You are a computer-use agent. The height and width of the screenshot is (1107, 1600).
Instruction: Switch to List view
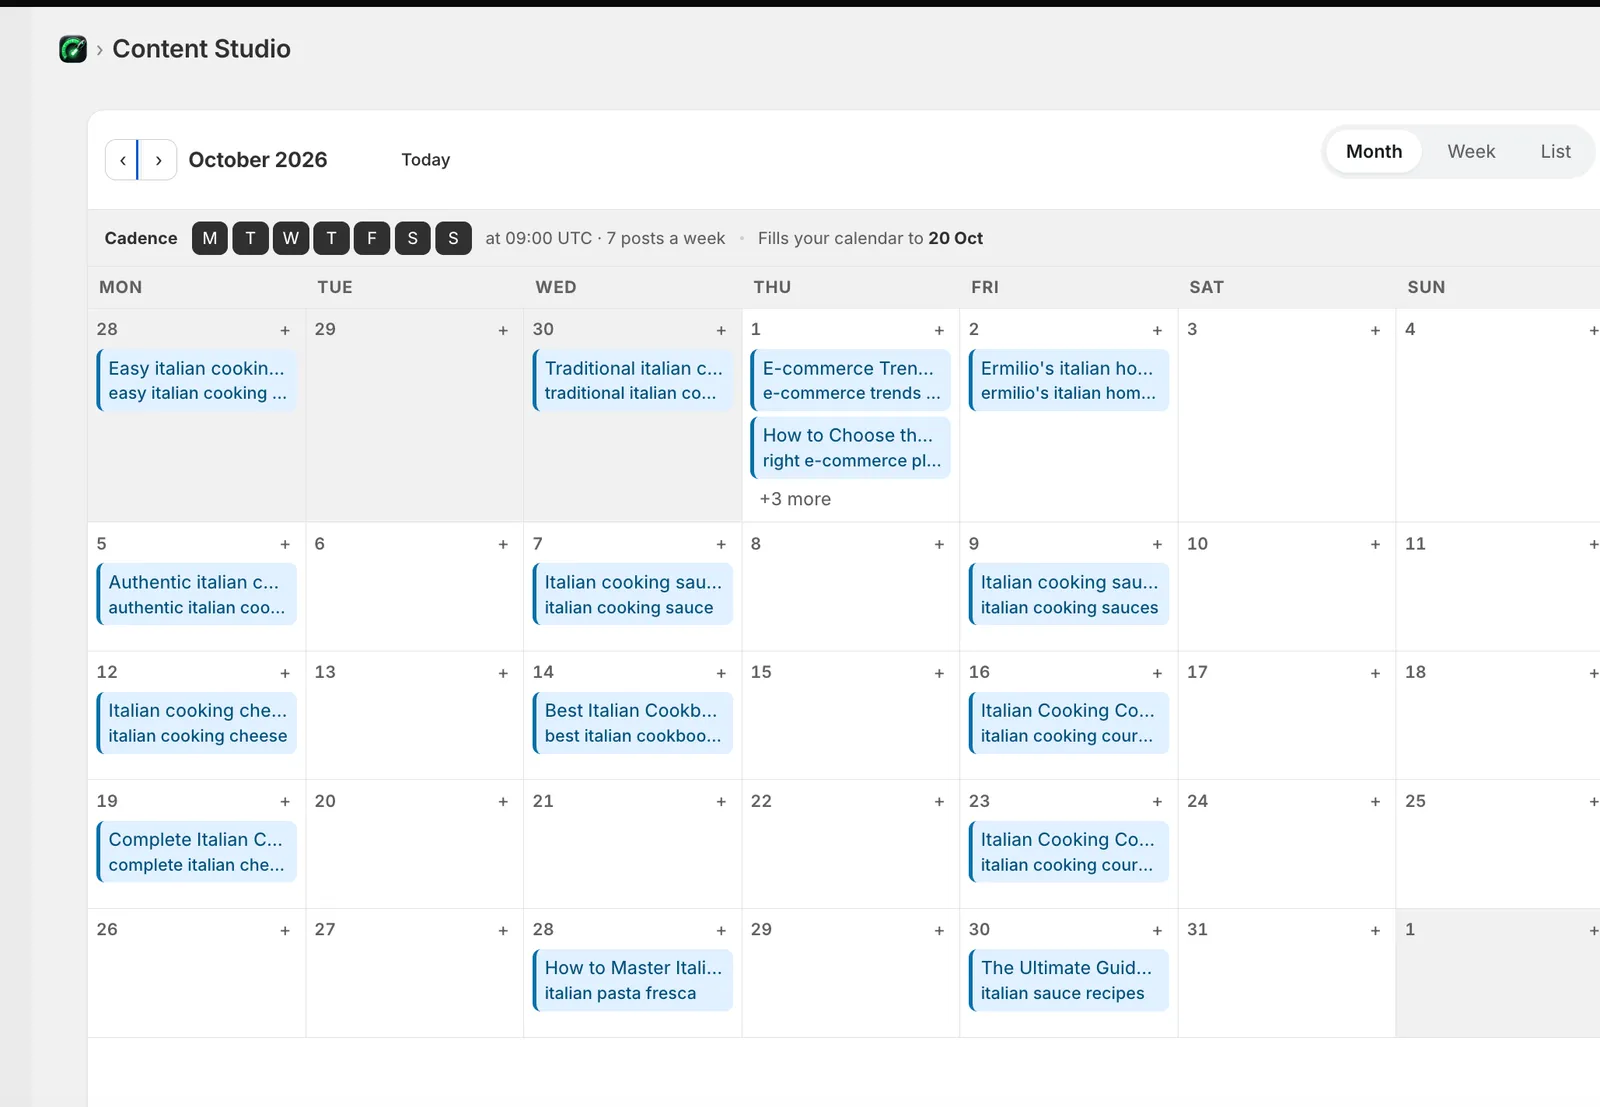coord(1555,152)
